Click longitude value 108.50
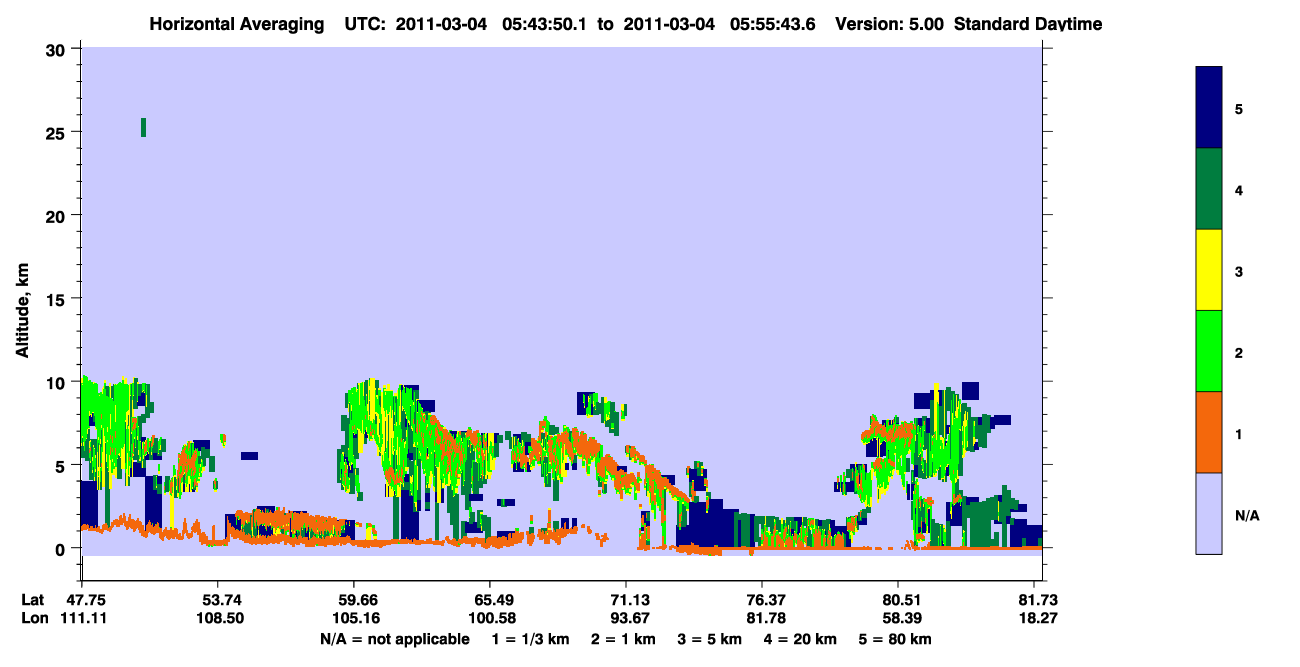 click(x=217, y=618)
